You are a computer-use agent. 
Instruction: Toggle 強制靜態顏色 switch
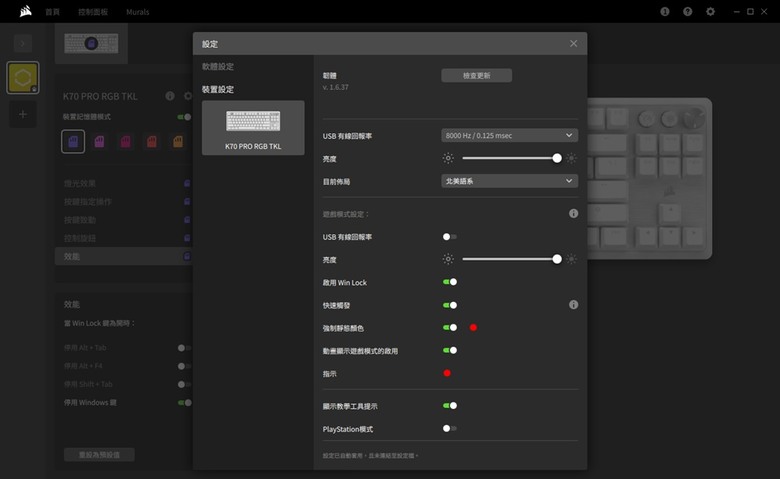pyautogui.click(x=450, y=327)
